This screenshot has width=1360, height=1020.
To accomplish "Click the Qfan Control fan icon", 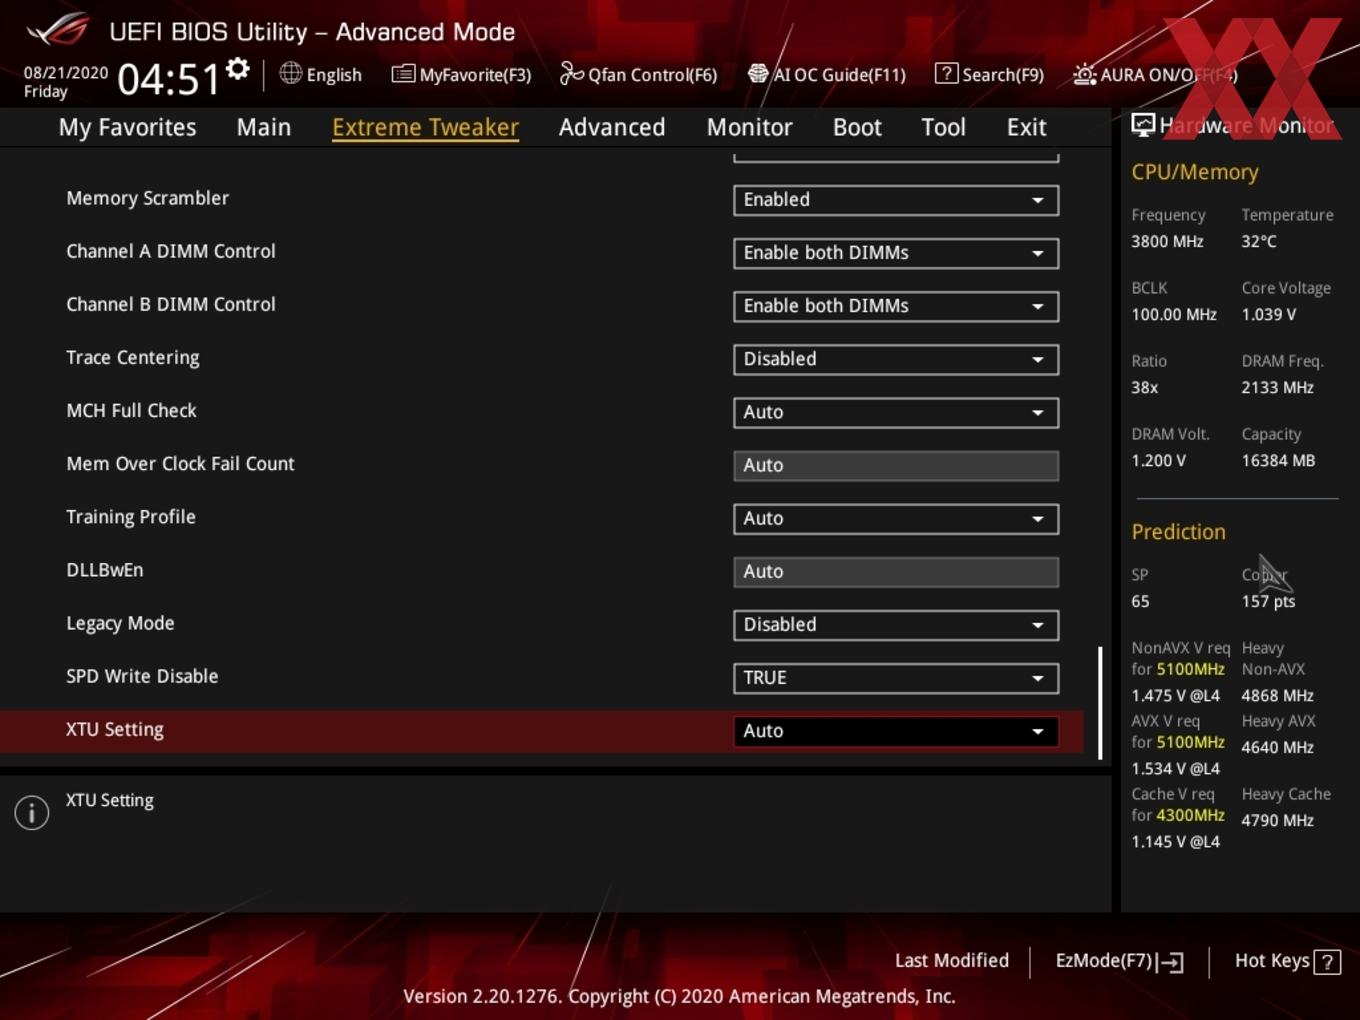I will click(571, 73).
